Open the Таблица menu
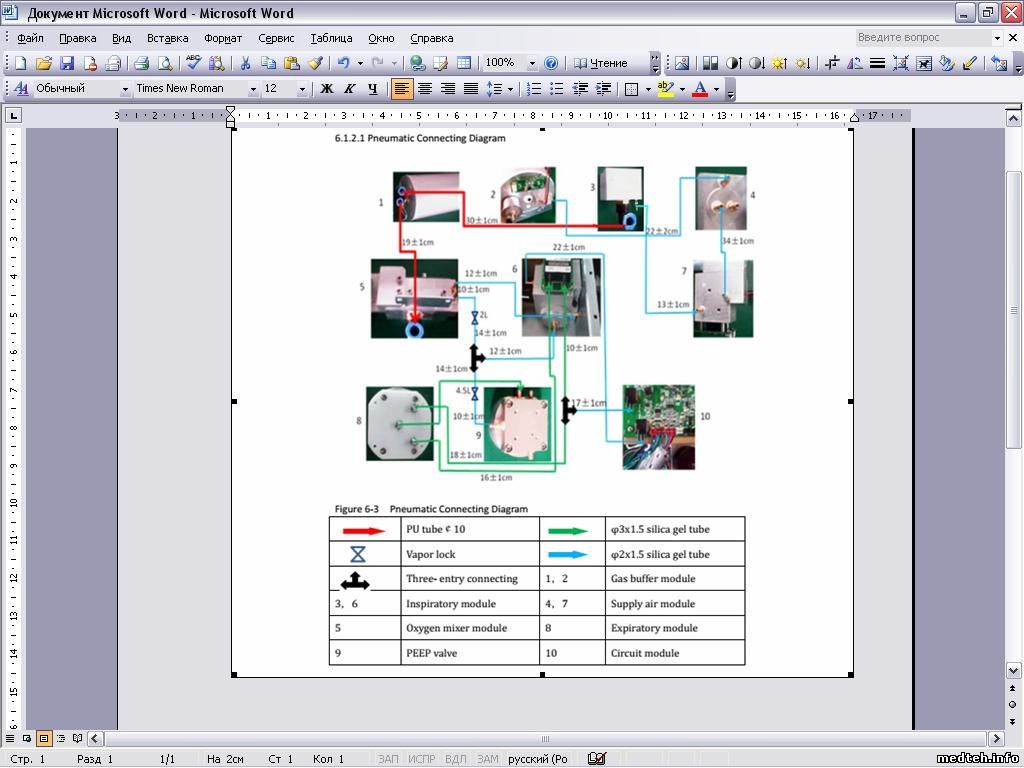 [331, 38]
